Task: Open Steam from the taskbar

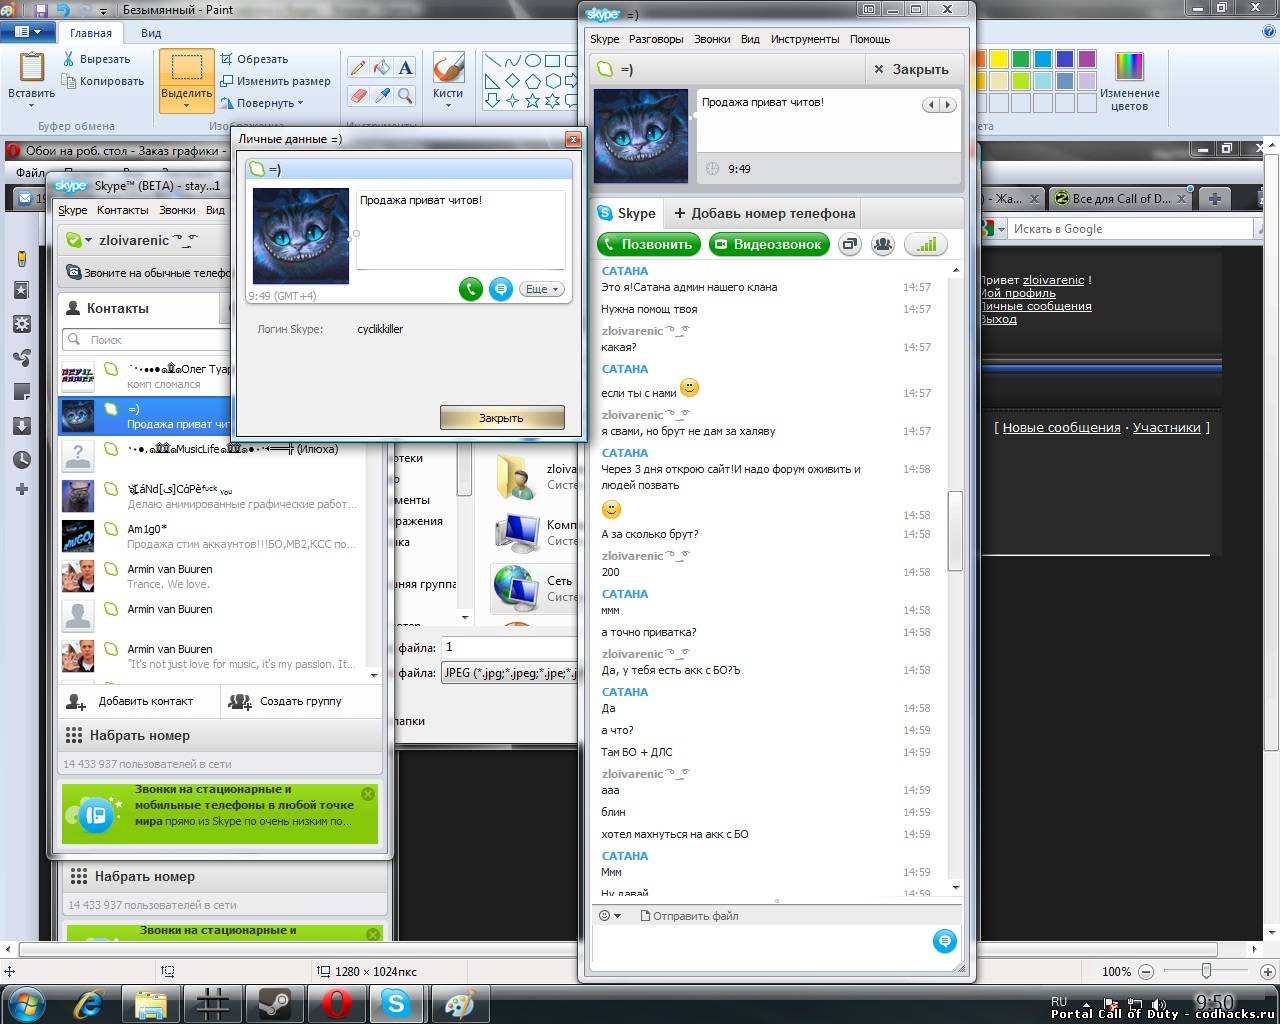Action: 275,1003
